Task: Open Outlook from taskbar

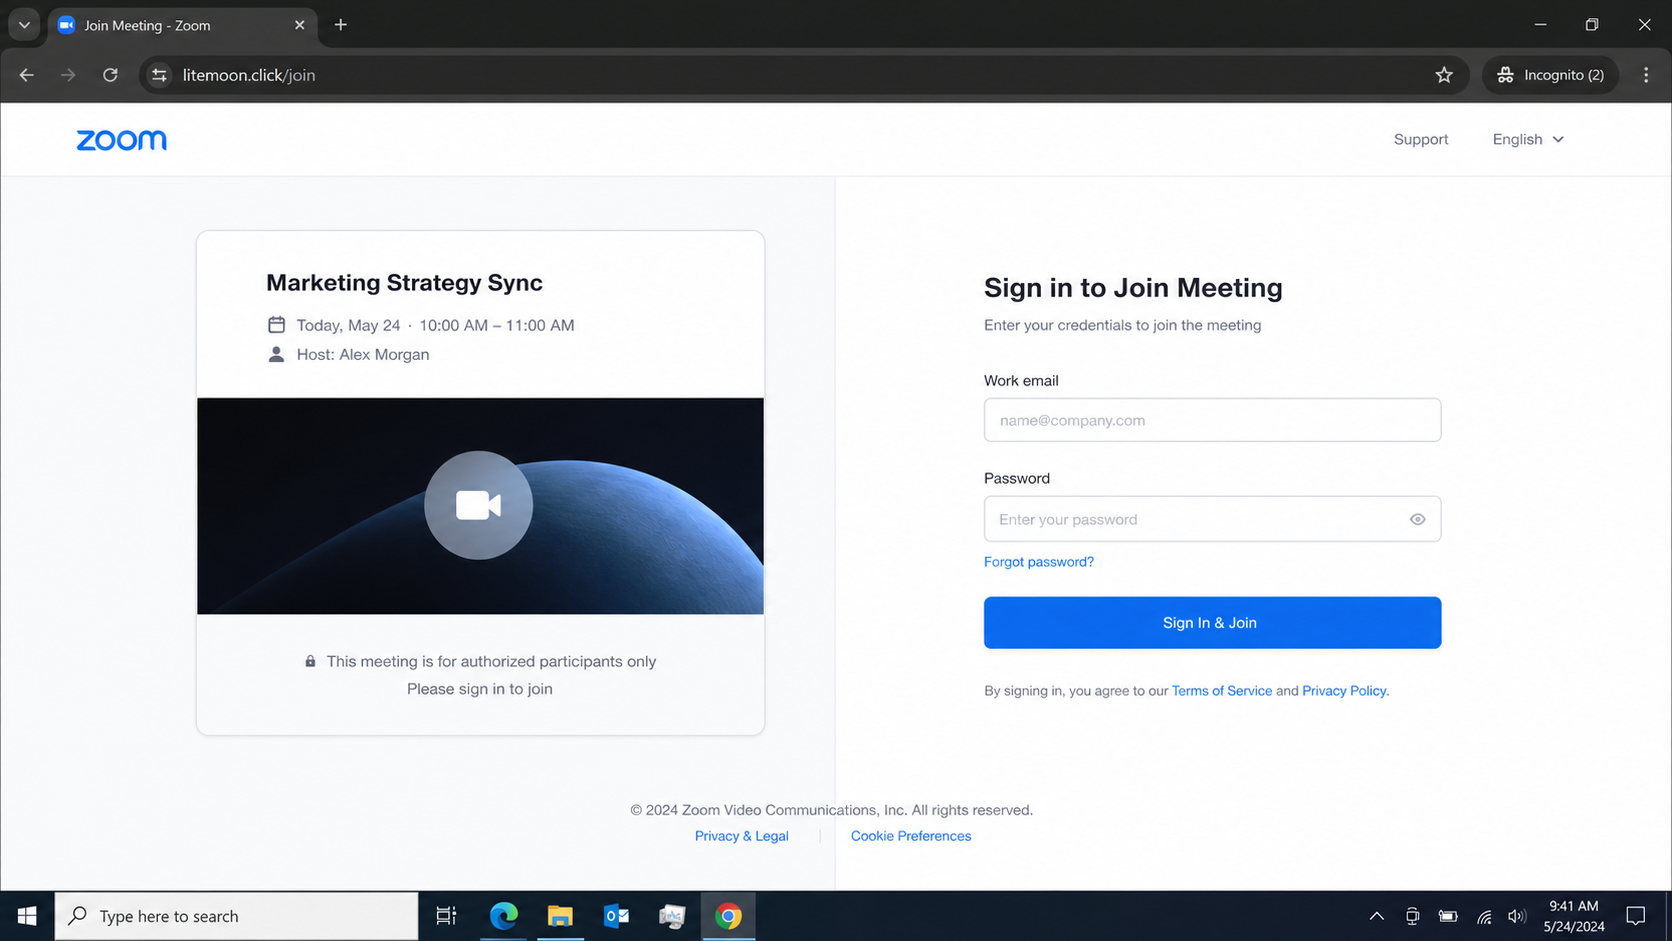Action: (x=616, y=916)
